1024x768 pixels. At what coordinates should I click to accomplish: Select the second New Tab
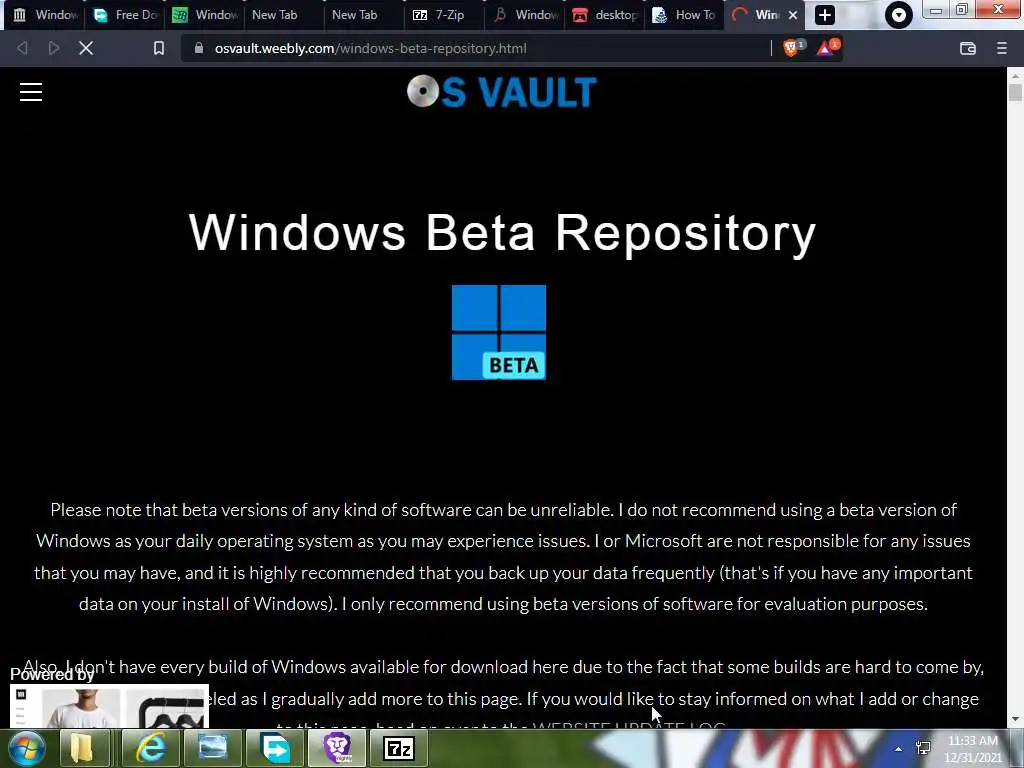pos(364,15)
